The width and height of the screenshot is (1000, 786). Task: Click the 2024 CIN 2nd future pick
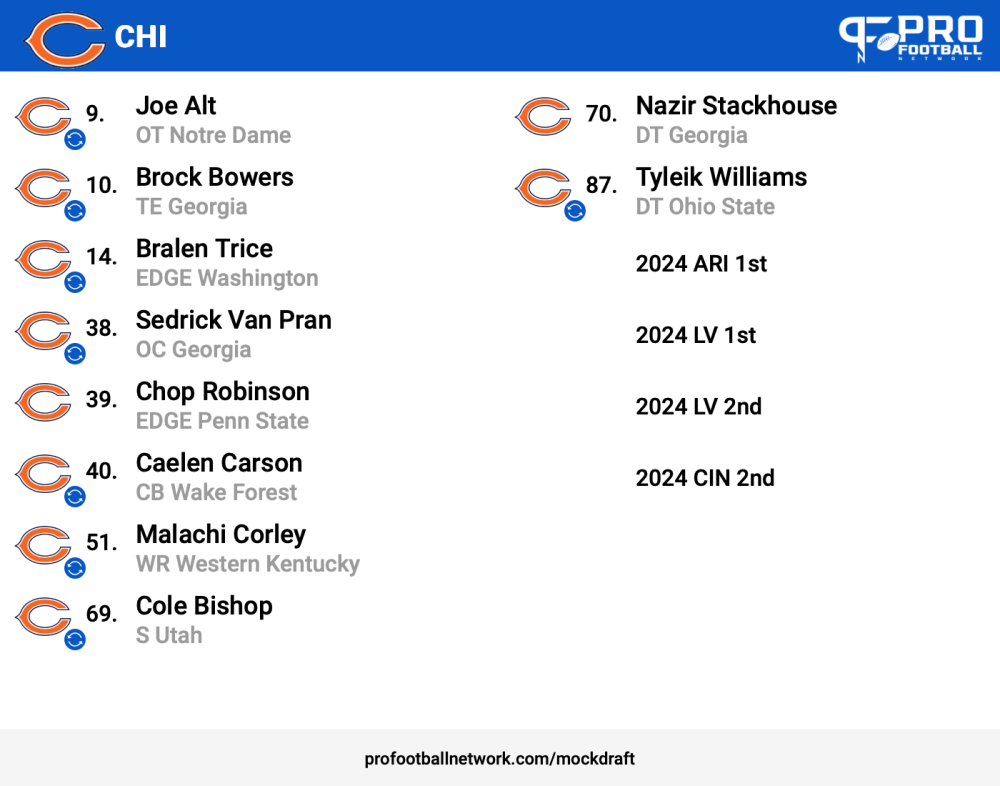(705, 478)
